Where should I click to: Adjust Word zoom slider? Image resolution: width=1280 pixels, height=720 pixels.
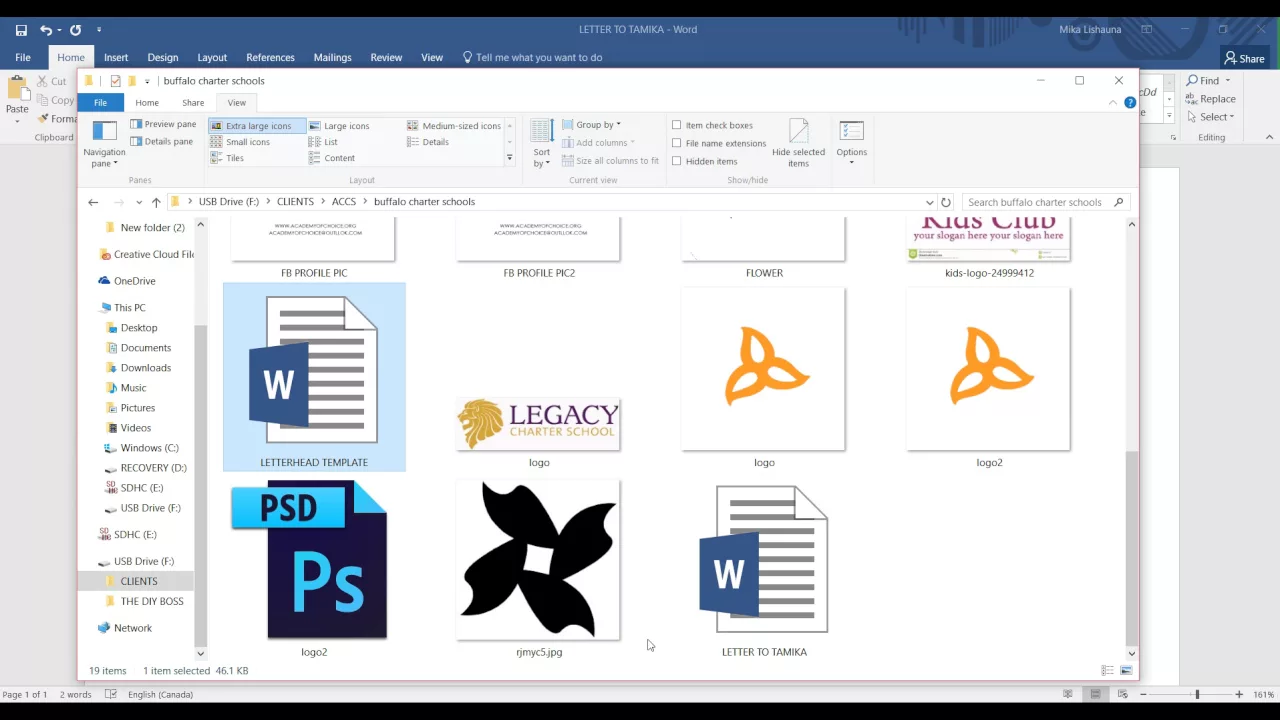pos(1197,694)
